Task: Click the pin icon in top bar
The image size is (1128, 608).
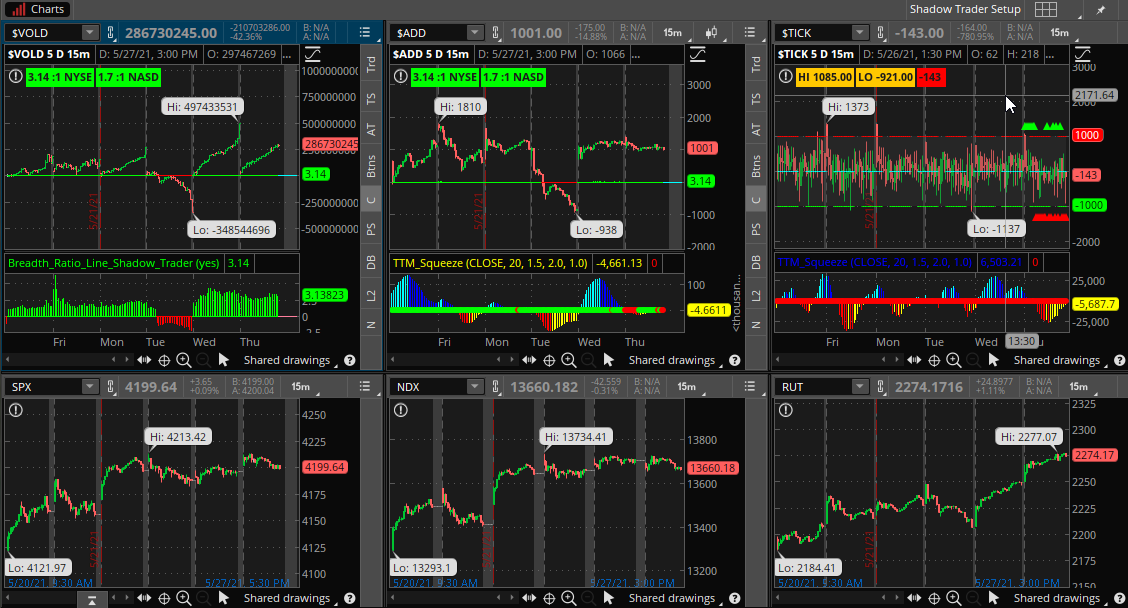Action: click(x=1100, y=9)
